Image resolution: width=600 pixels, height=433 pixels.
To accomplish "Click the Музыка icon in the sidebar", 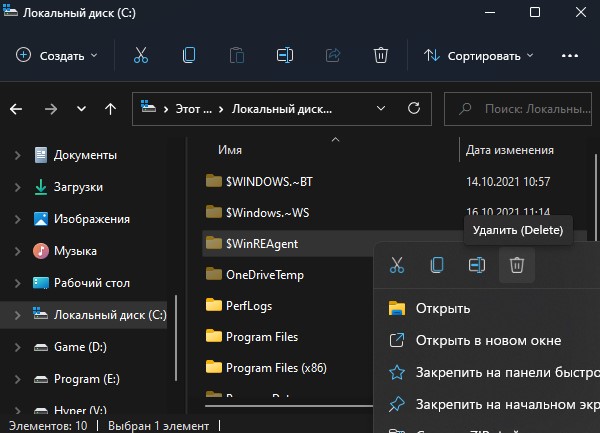I will click(41, 251).
